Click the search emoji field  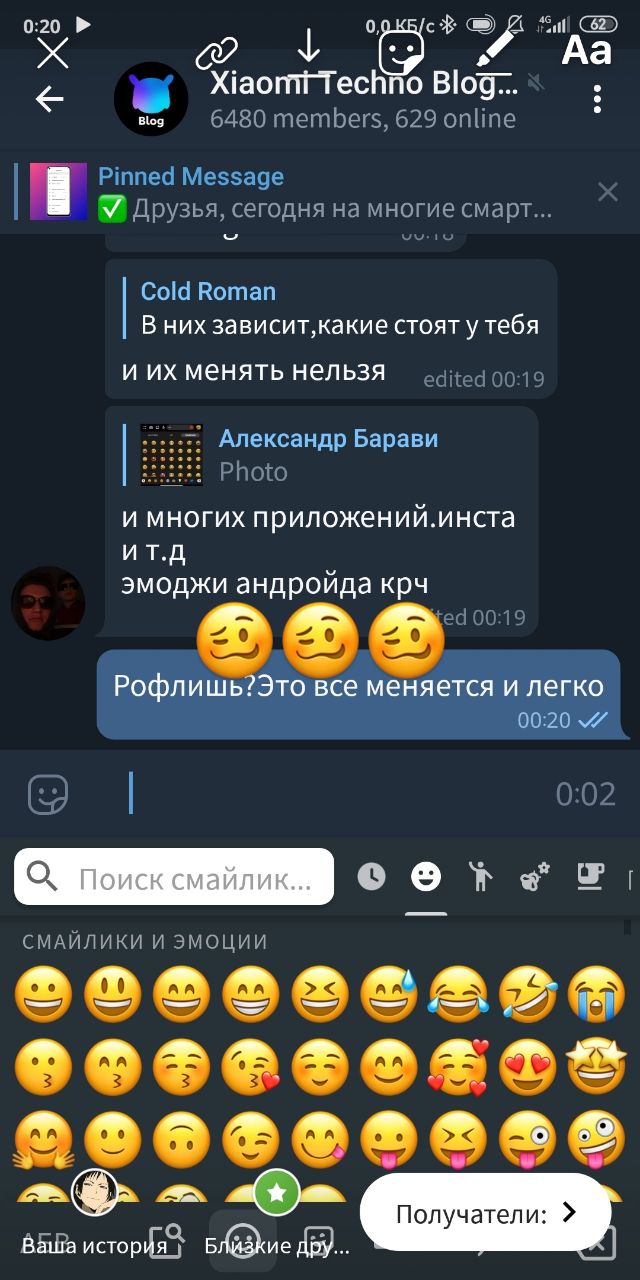[x=174, y=877]
